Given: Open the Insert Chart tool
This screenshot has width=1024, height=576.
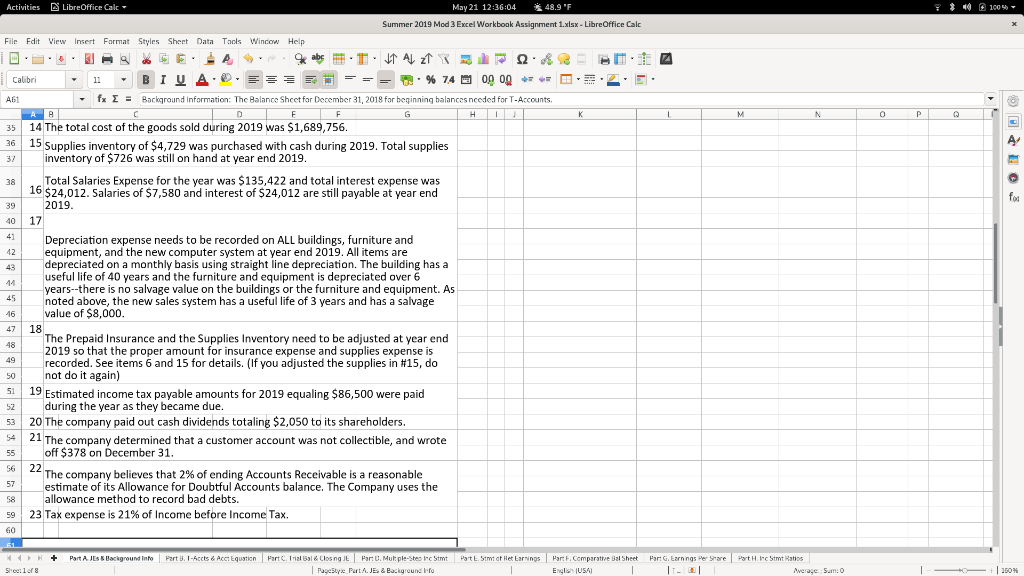Looking at the screenshot, I should pos(483,59).
